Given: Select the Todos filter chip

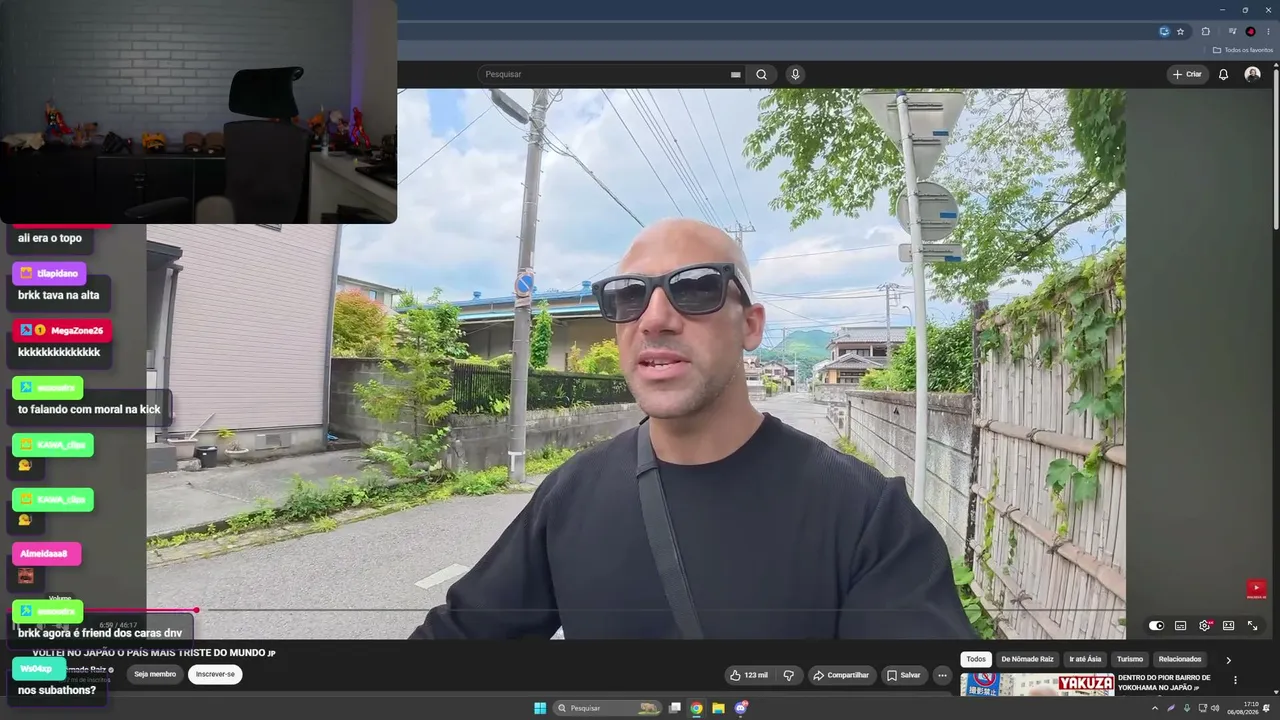Looking at the screenshot, I should coord(976,659).
